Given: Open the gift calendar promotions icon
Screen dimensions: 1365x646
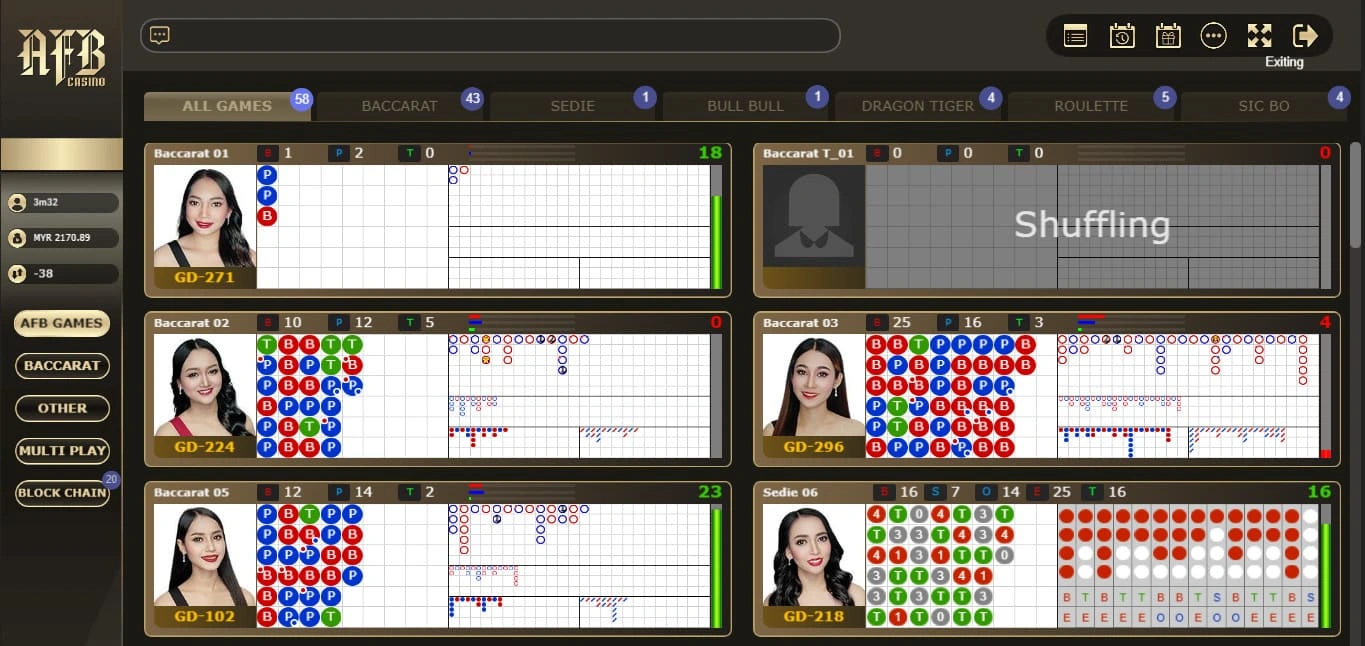Looking at the screenshot, I should (x=1168, y=36).
